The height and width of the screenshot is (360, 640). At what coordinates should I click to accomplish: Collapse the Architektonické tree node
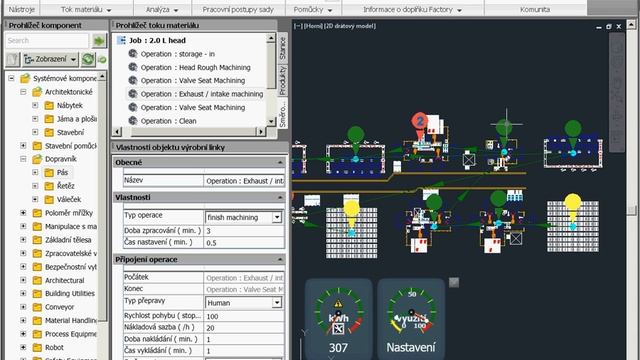tap(23, 92)
